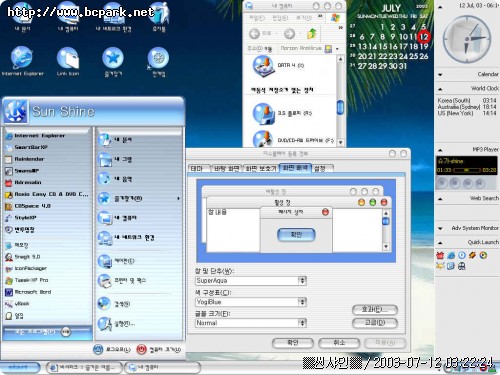Open the YogiBlue color scheme dropdown
The image size is (500, 375).
coord(302,302)
